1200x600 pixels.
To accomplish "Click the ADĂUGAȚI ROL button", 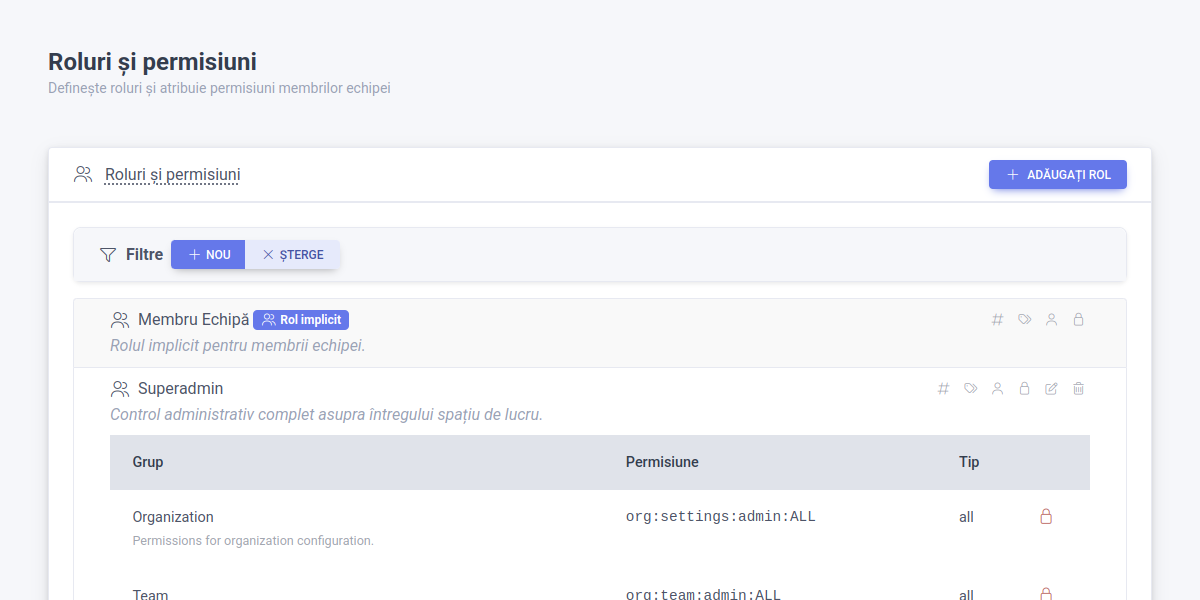I will click(x=1057, y=174).
